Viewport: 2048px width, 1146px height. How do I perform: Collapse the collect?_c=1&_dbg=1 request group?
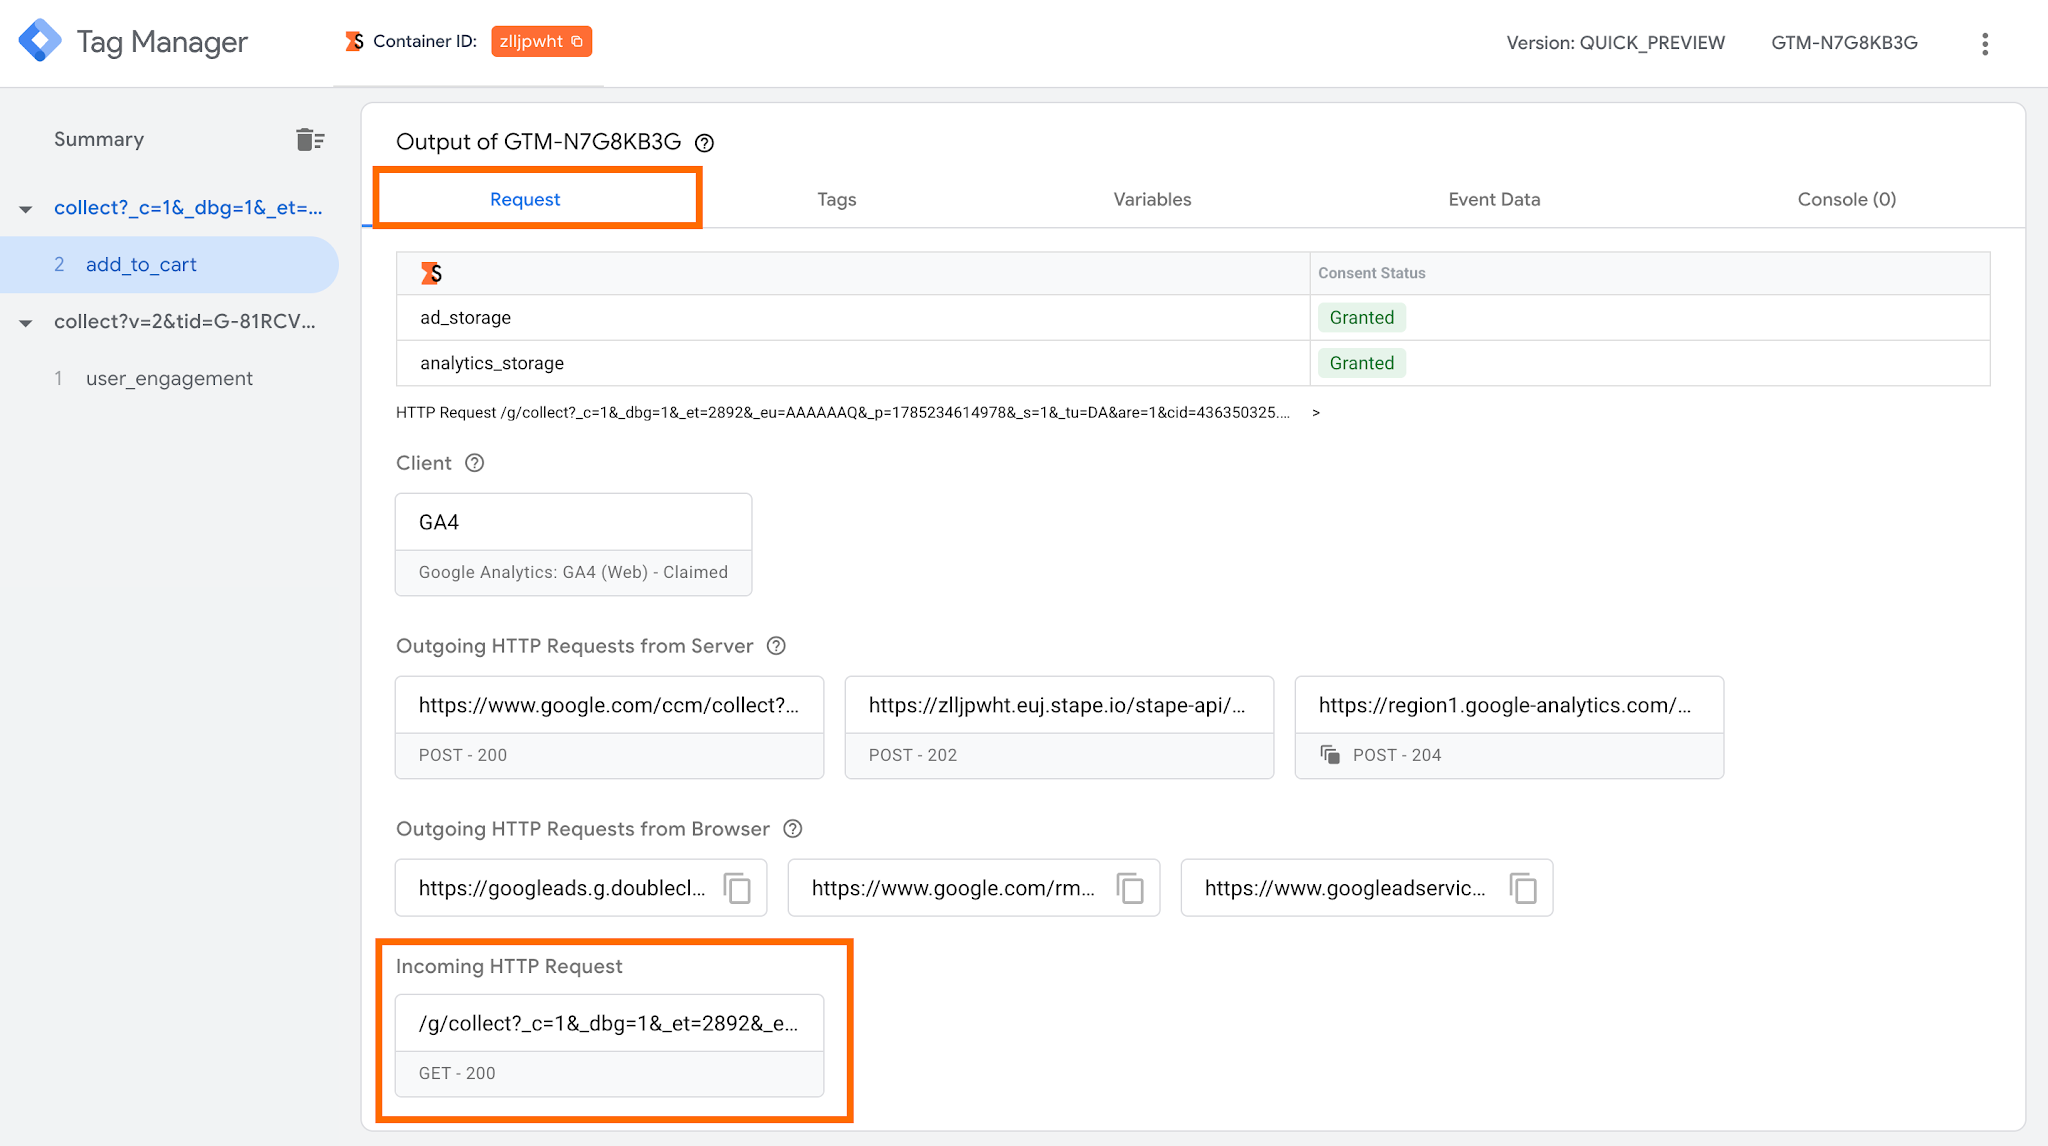[26, 209]
